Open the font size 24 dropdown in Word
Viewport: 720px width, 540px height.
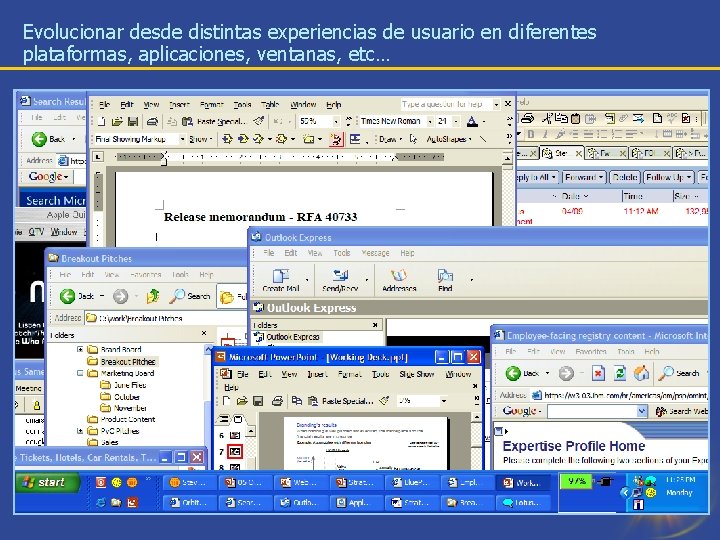tap(456, 122)
